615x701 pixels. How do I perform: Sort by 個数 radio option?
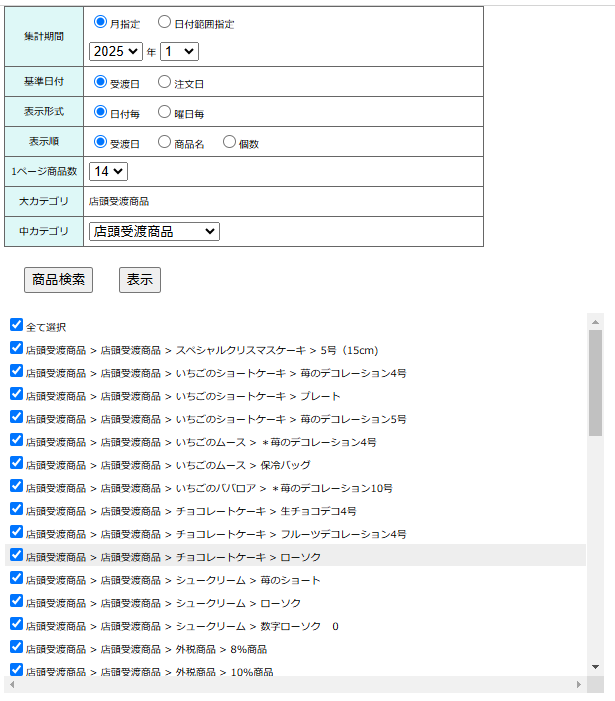coord(229,142)
